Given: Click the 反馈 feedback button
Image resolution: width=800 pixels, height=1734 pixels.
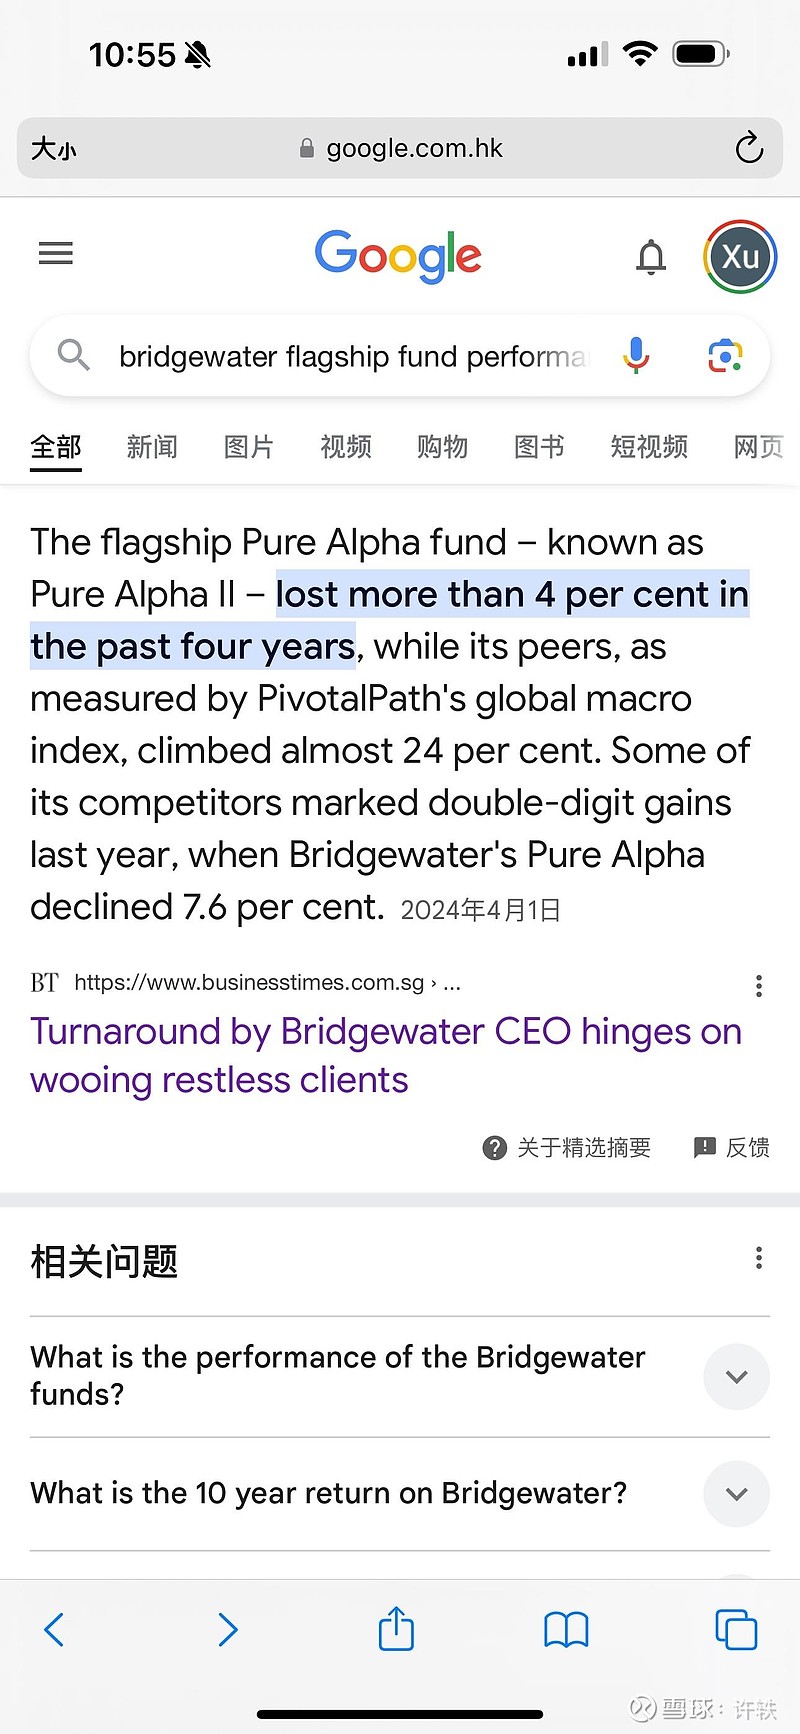Looking at the screenshot, I should pos(732,1147).
